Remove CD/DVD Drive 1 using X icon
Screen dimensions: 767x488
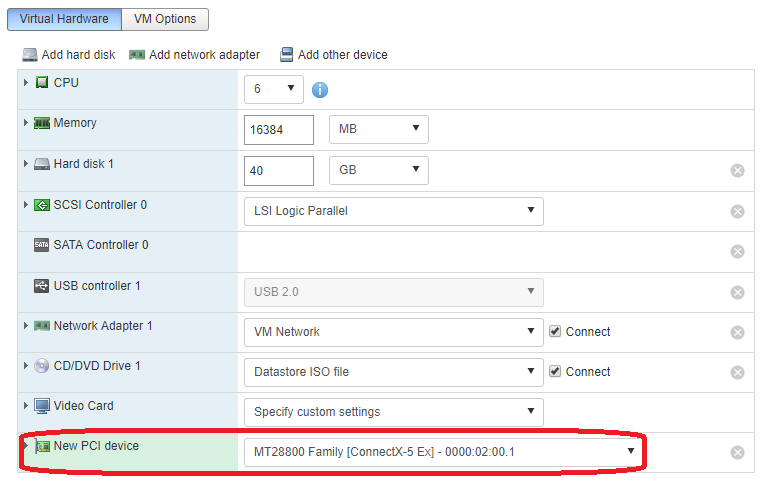coord(738,372)
